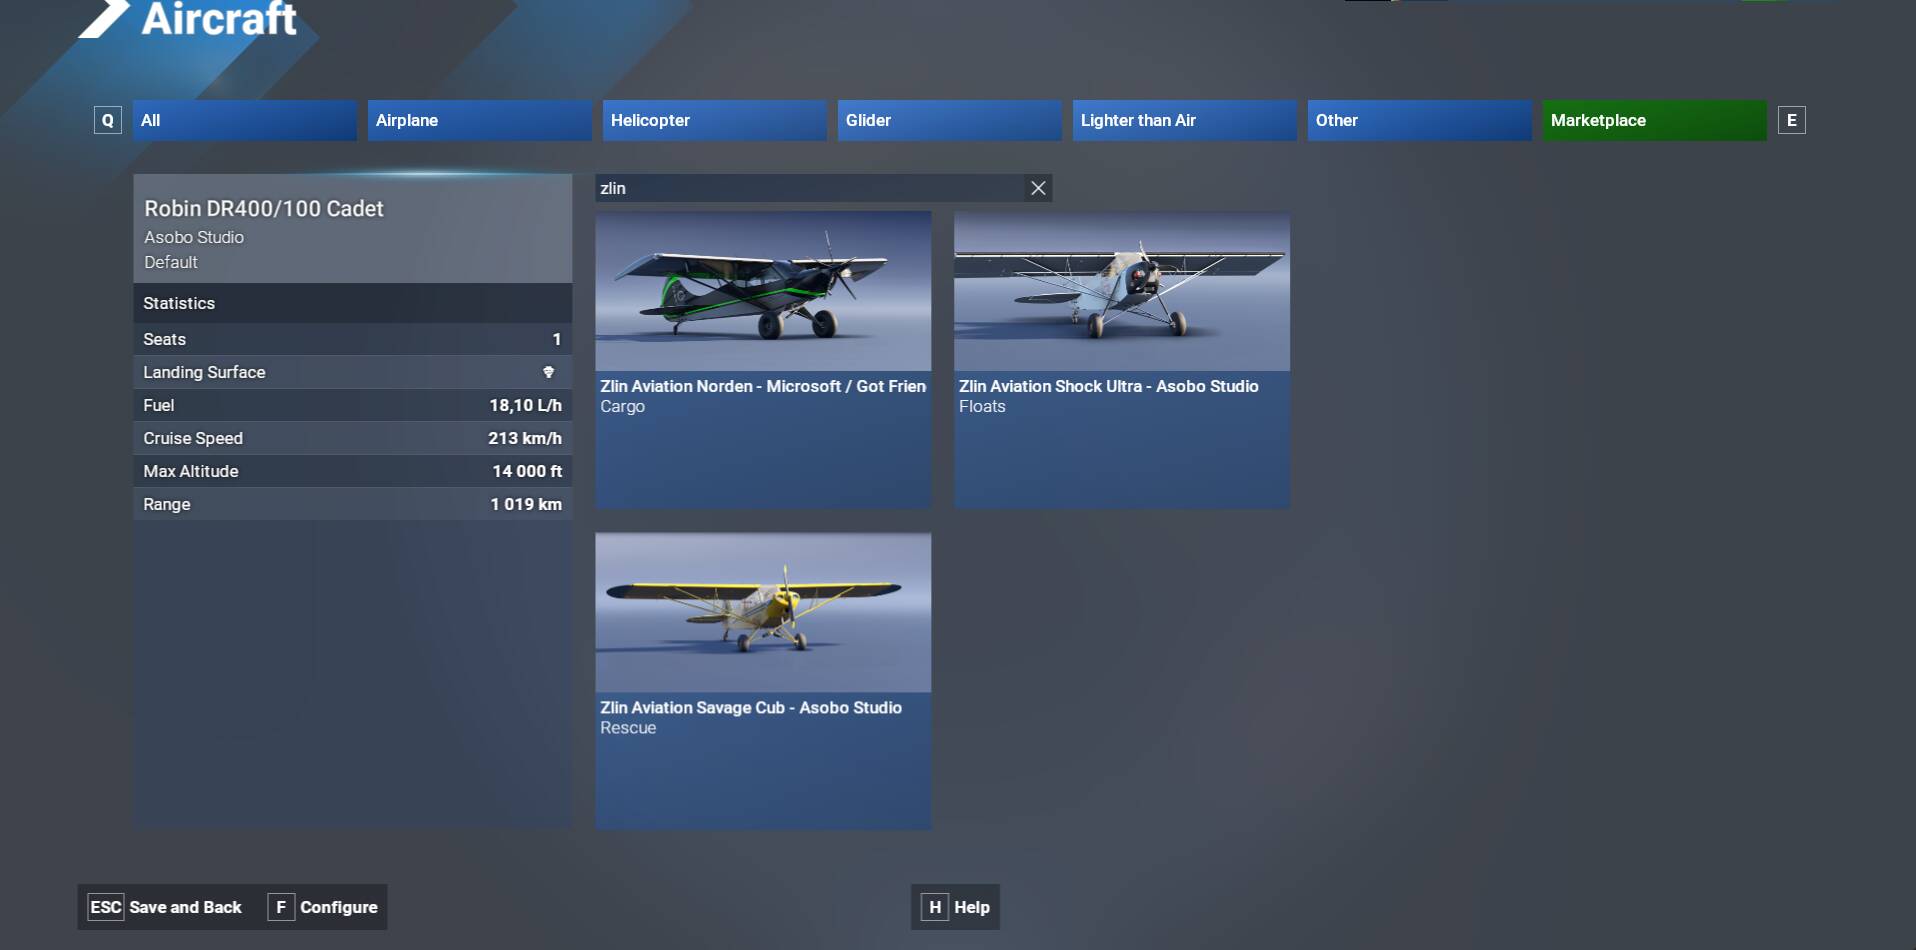Click the Rescue variant label
This screenshot has height=950, width=1916.
[x=628, y=728]
